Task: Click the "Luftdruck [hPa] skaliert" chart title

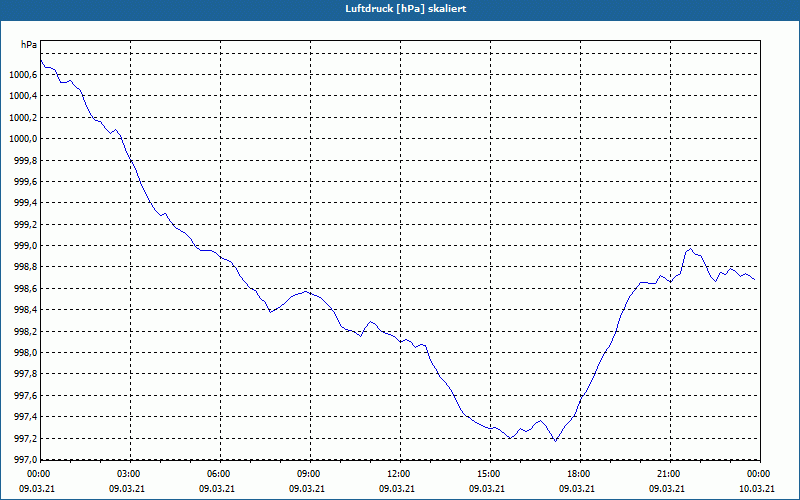Action: (x=406, y=9)
